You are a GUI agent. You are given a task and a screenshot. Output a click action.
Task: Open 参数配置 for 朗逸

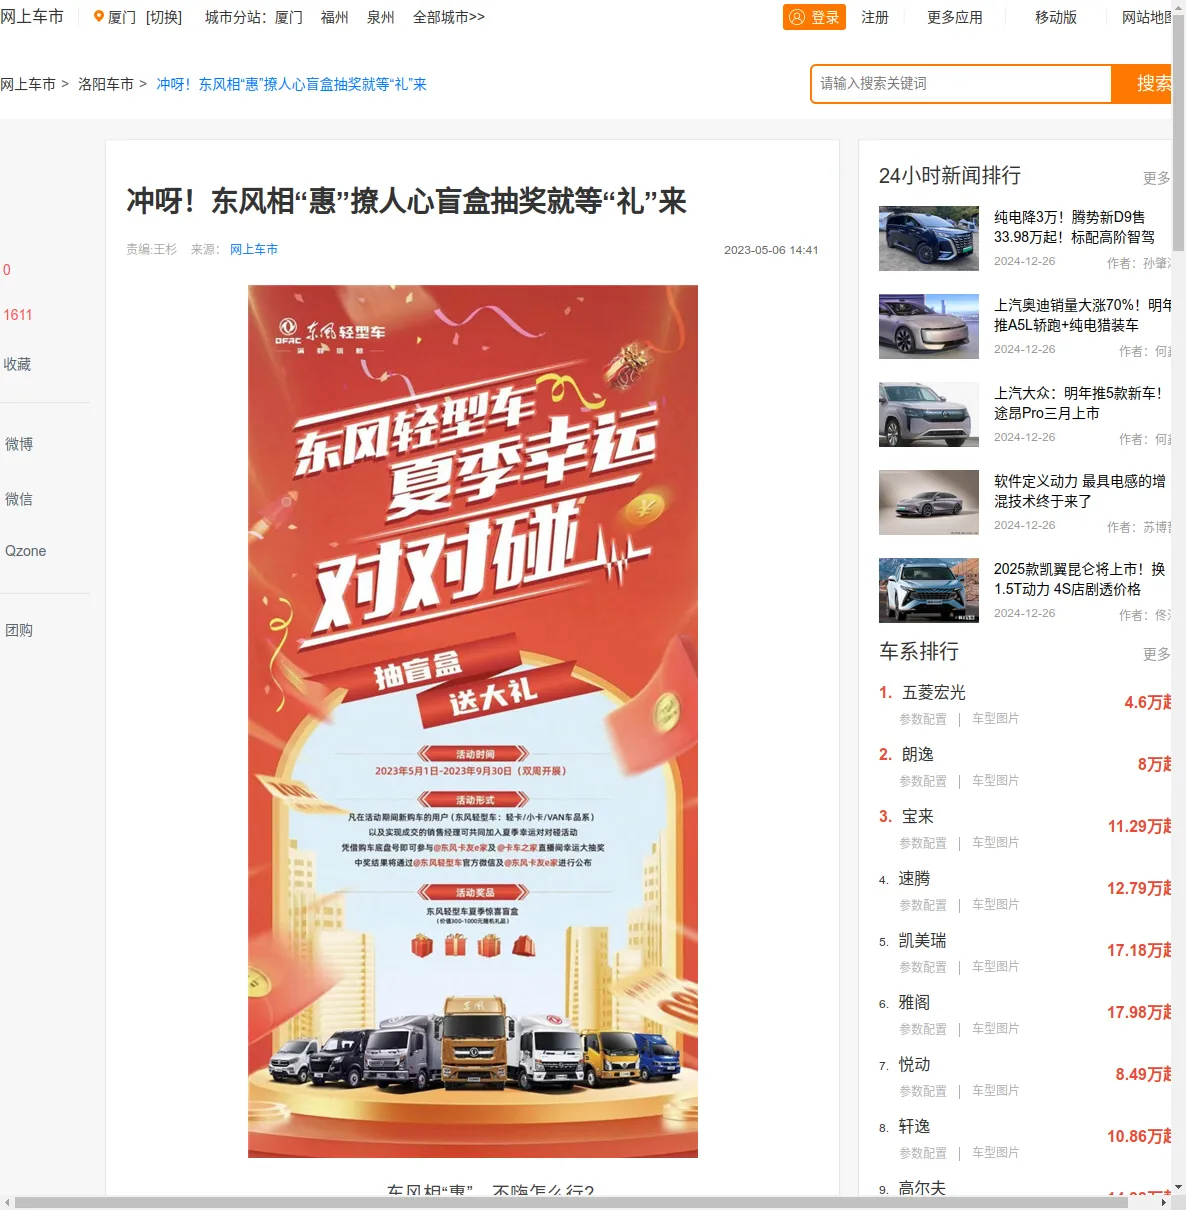tap(923, 781)
